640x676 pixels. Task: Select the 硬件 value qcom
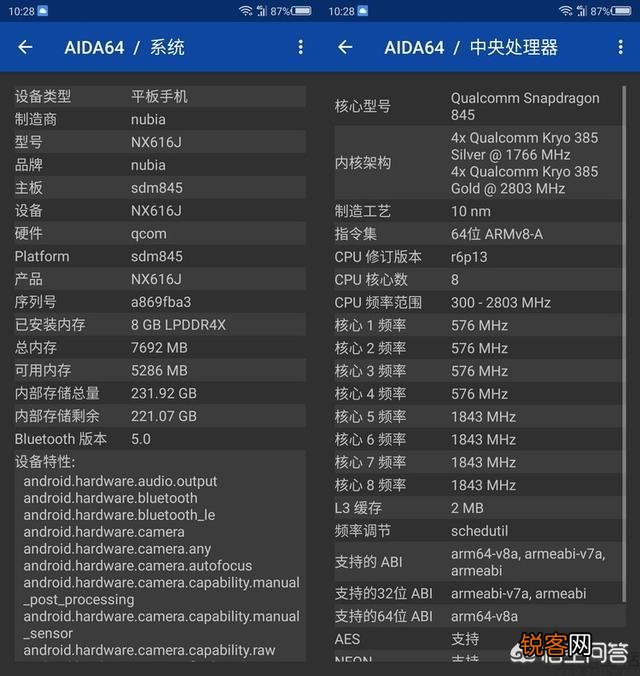coord(148,234)
